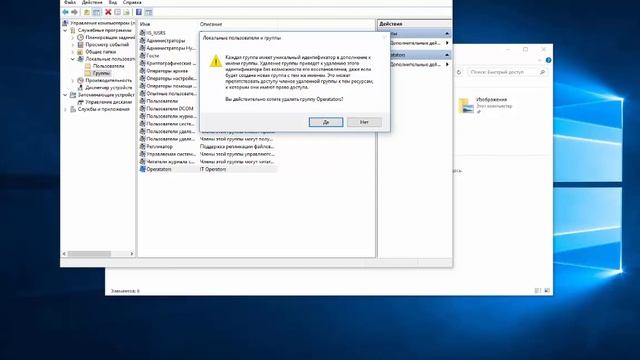Open the Действие menu

(x=92, y=2)
